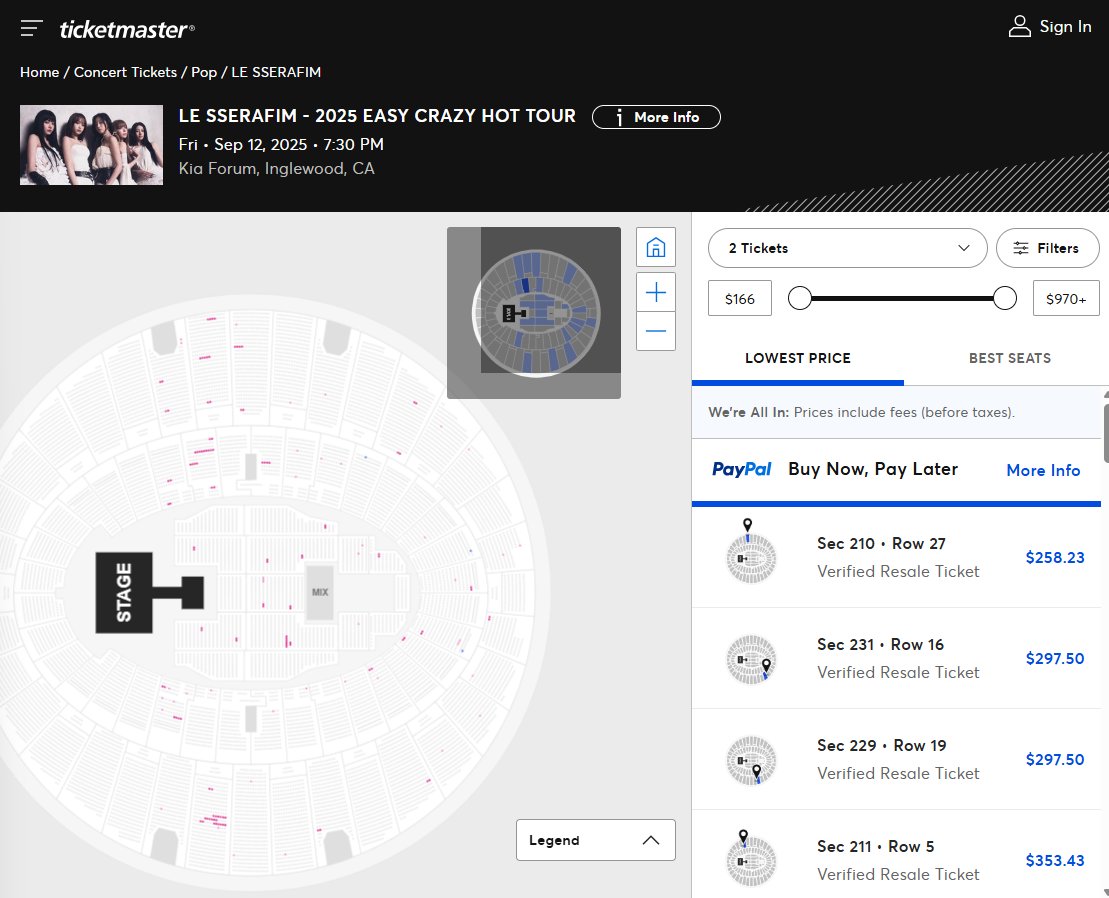Image resolution: width=1109 pixels, height=898 pixels.
Task: Select Sec 210 Row 27 listing
Action: pyautogui.click(x=896, y=557)
